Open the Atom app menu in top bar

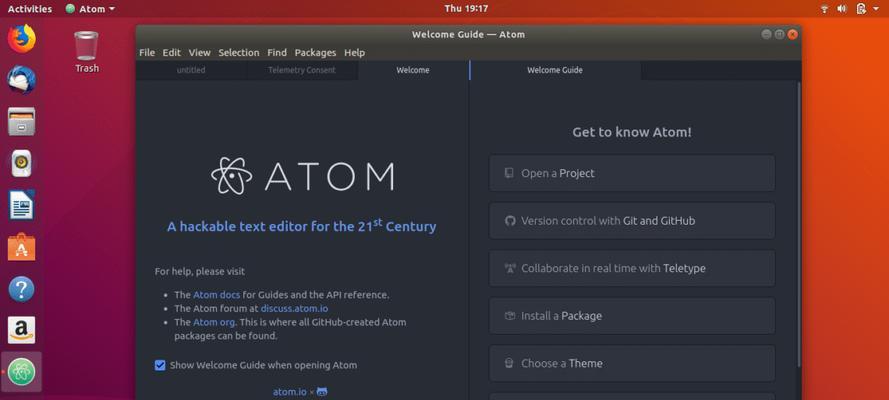coord(90,8)
